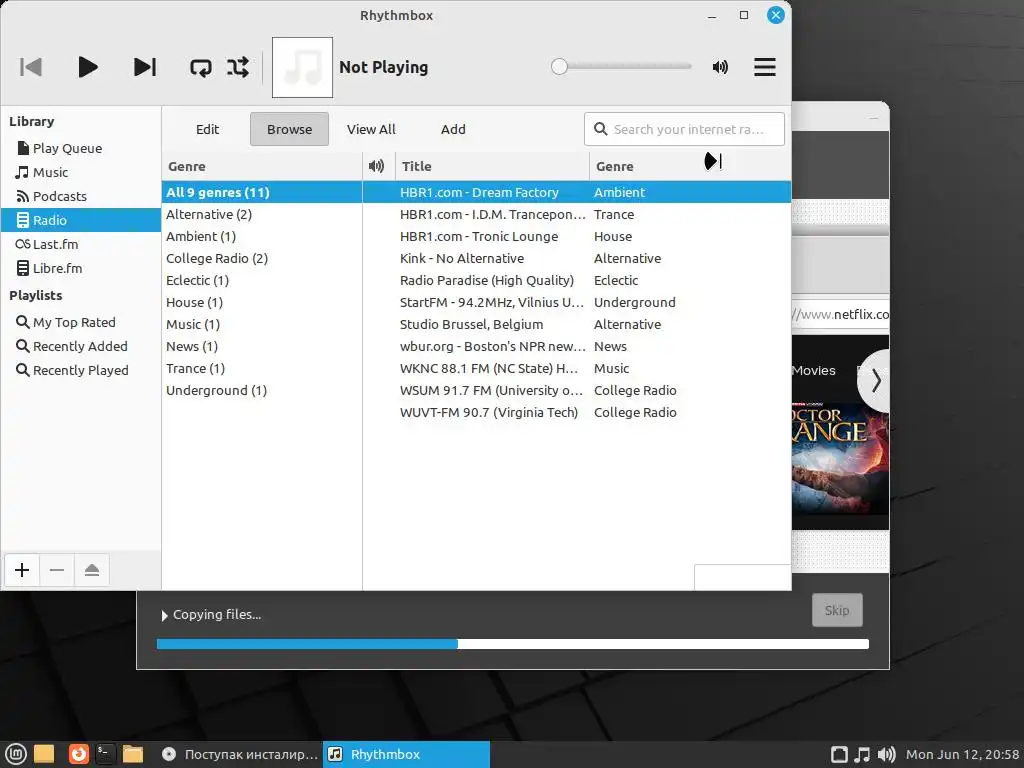Image resolution: width=1024 pixels, height=768 pixels.
Task: Select WKNC 88.1 FM (NC State) station
Action: pyautogui.click(x=577, y=368)
